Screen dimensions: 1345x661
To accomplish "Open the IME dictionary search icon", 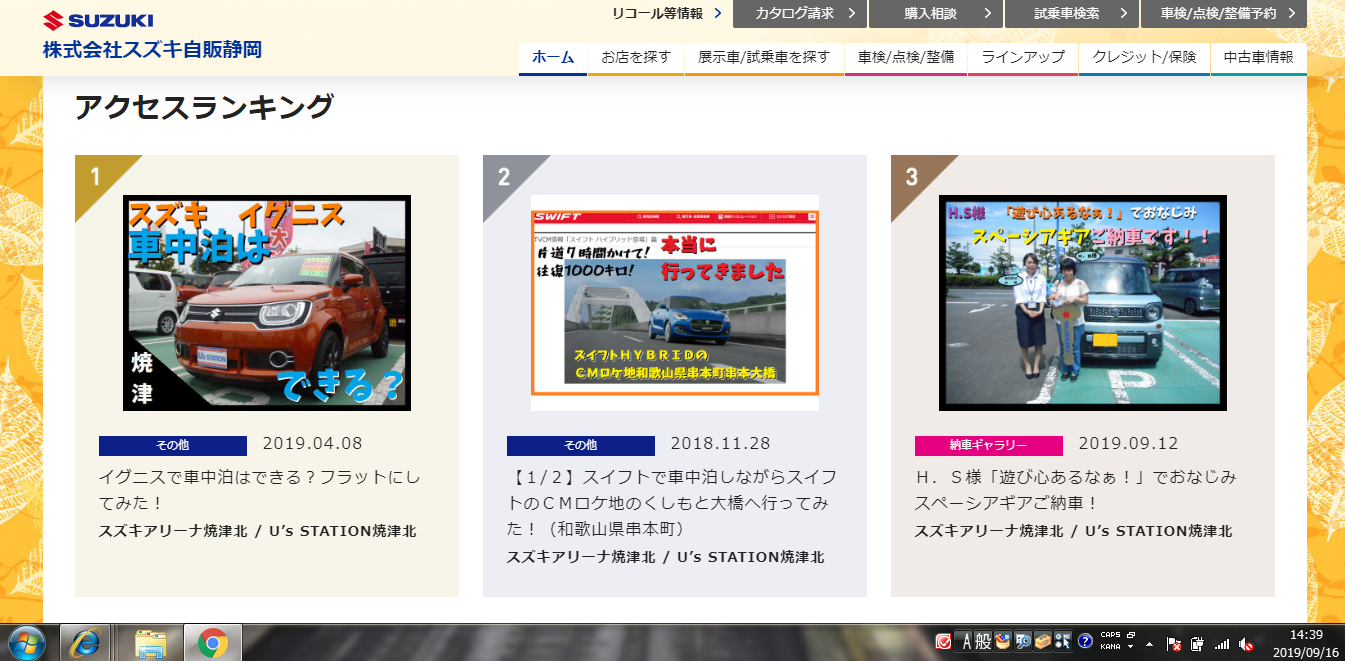I will (1023, 641).
